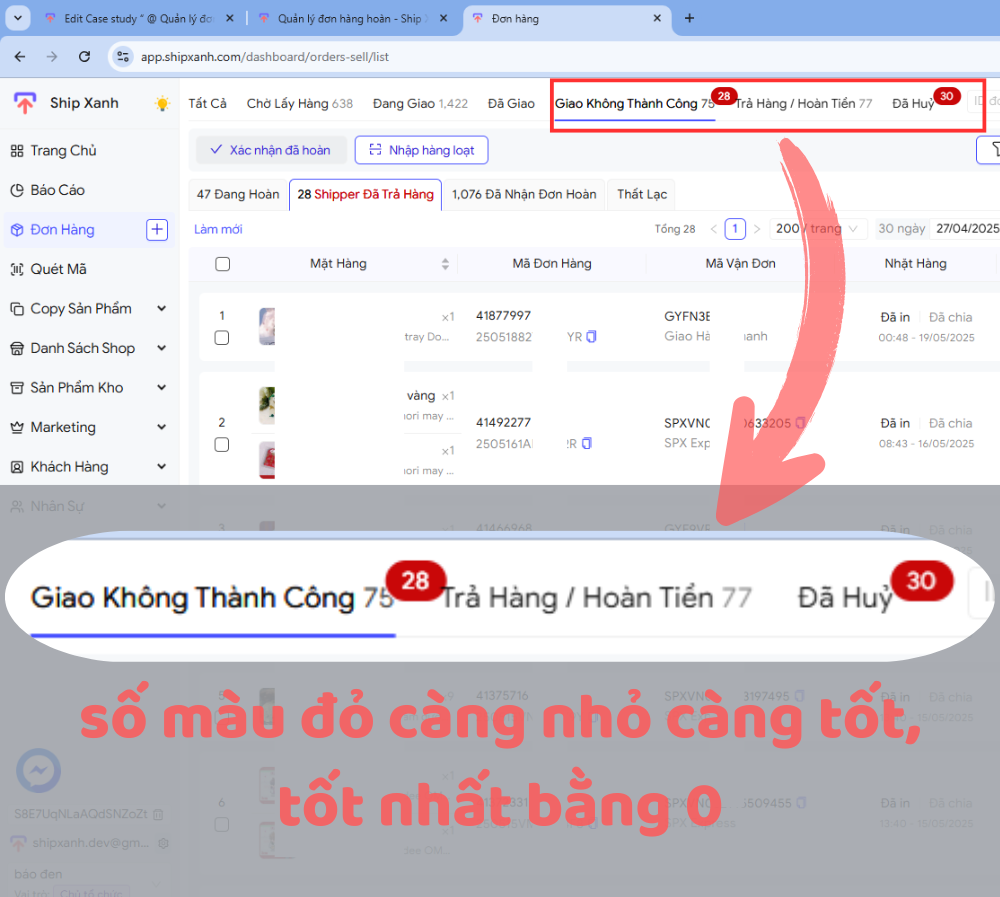Tick the checkbox for row 1
Image resolution: width=1000 pixels, height=897 pixels.
222,337
